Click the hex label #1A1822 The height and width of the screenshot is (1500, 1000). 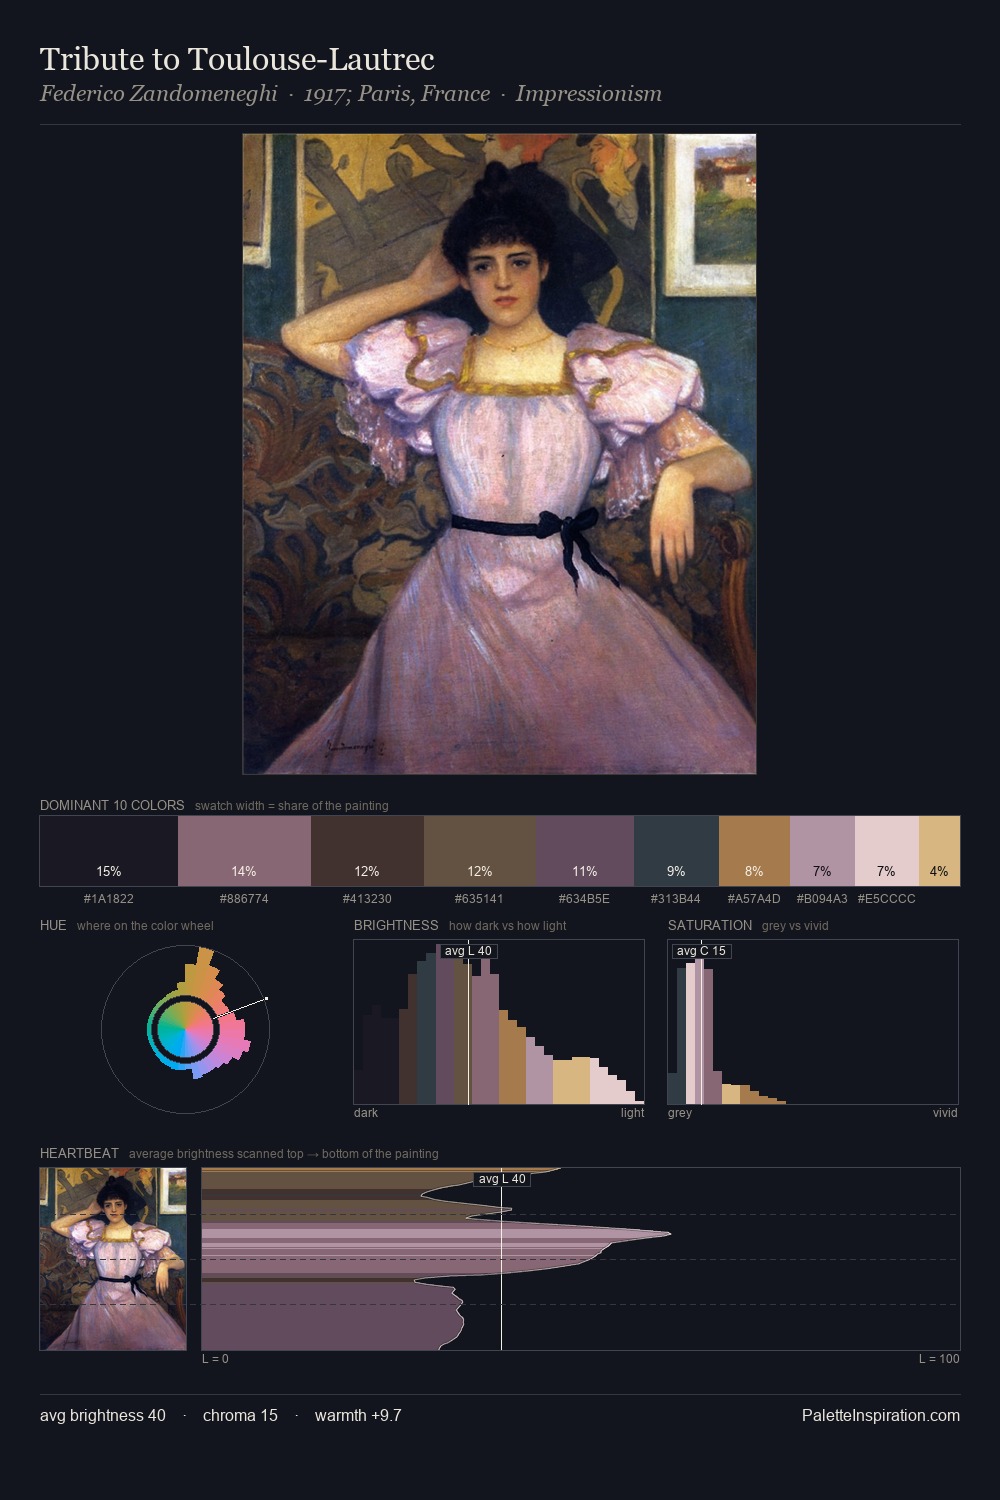click(x=109, y=899)
